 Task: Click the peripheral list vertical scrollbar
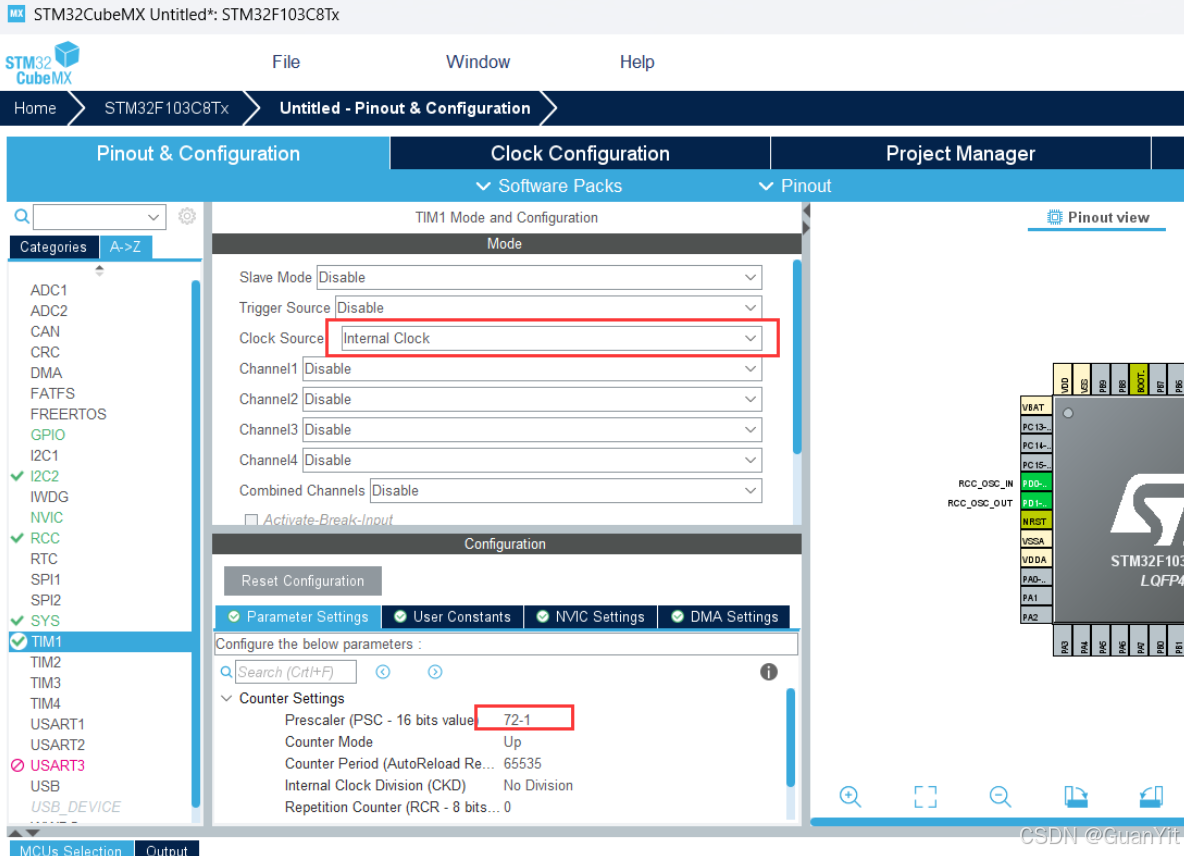[196, 543]
